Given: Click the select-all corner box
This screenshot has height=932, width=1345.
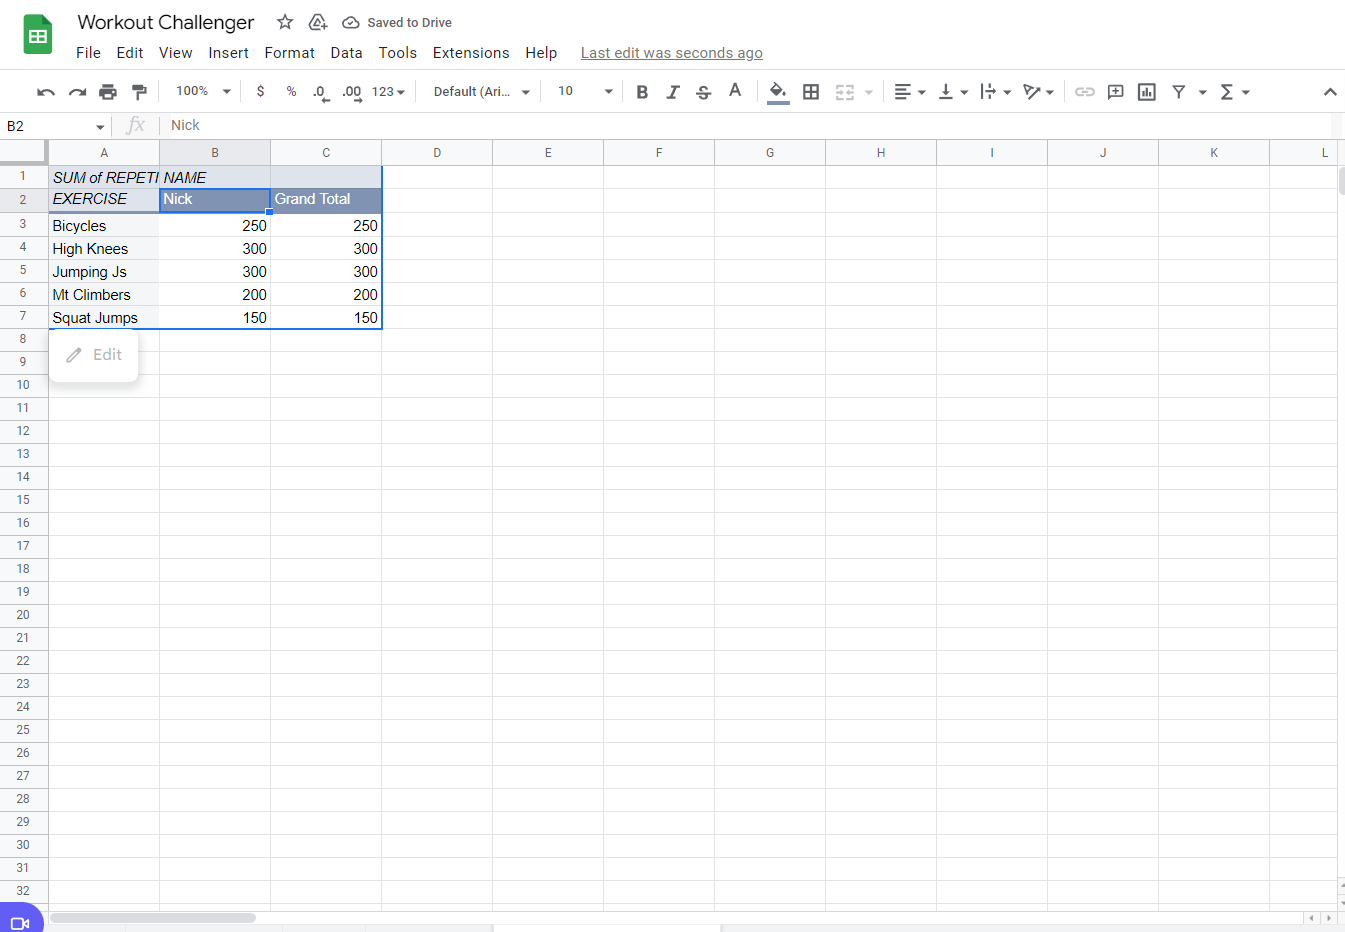Looking at the screenshot, I should coord(23,152).
